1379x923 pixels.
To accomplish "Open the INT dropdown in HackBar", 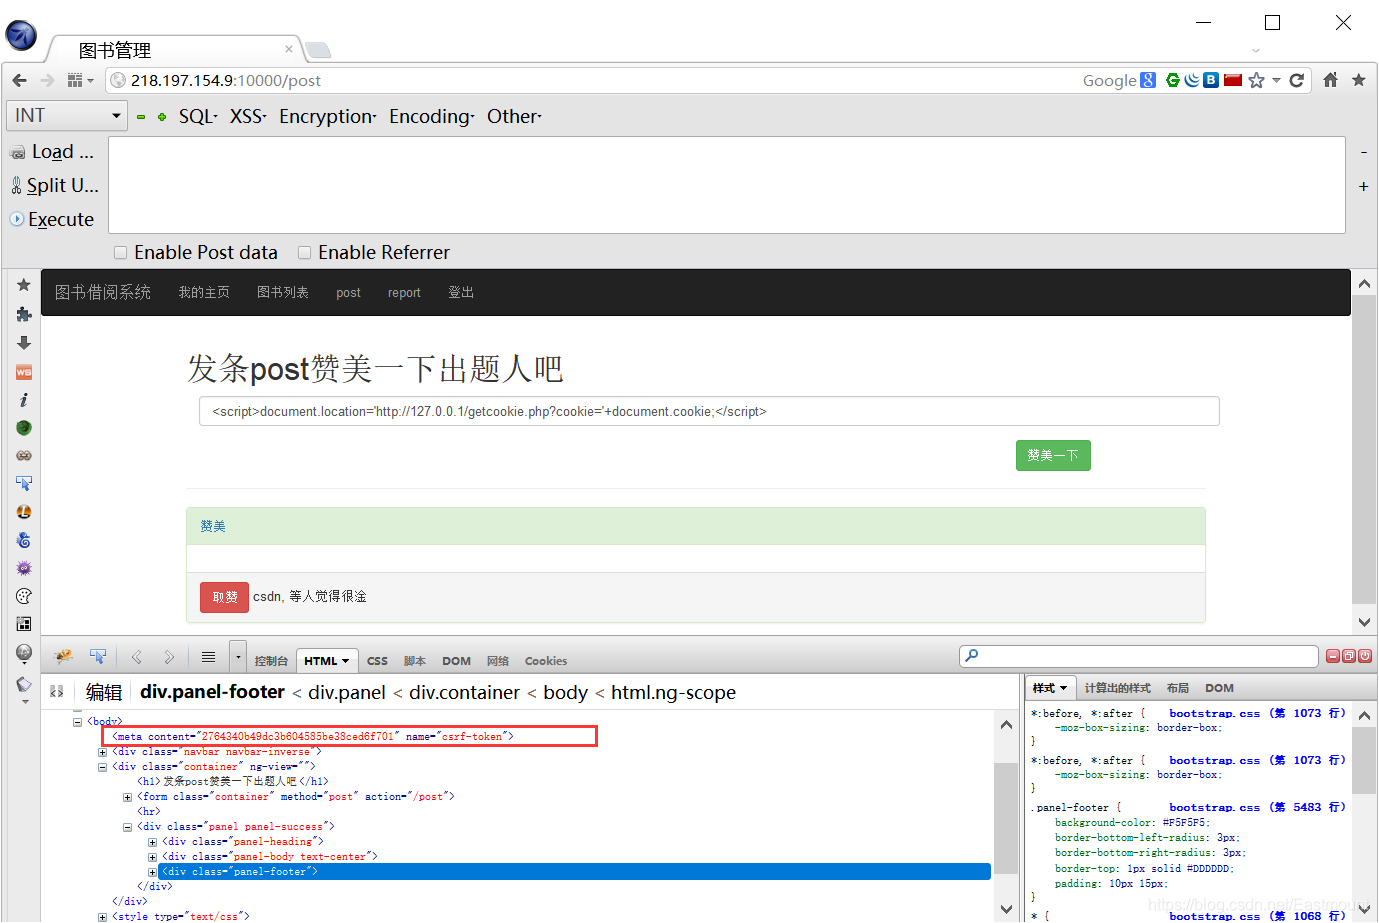I will point(67,116).
